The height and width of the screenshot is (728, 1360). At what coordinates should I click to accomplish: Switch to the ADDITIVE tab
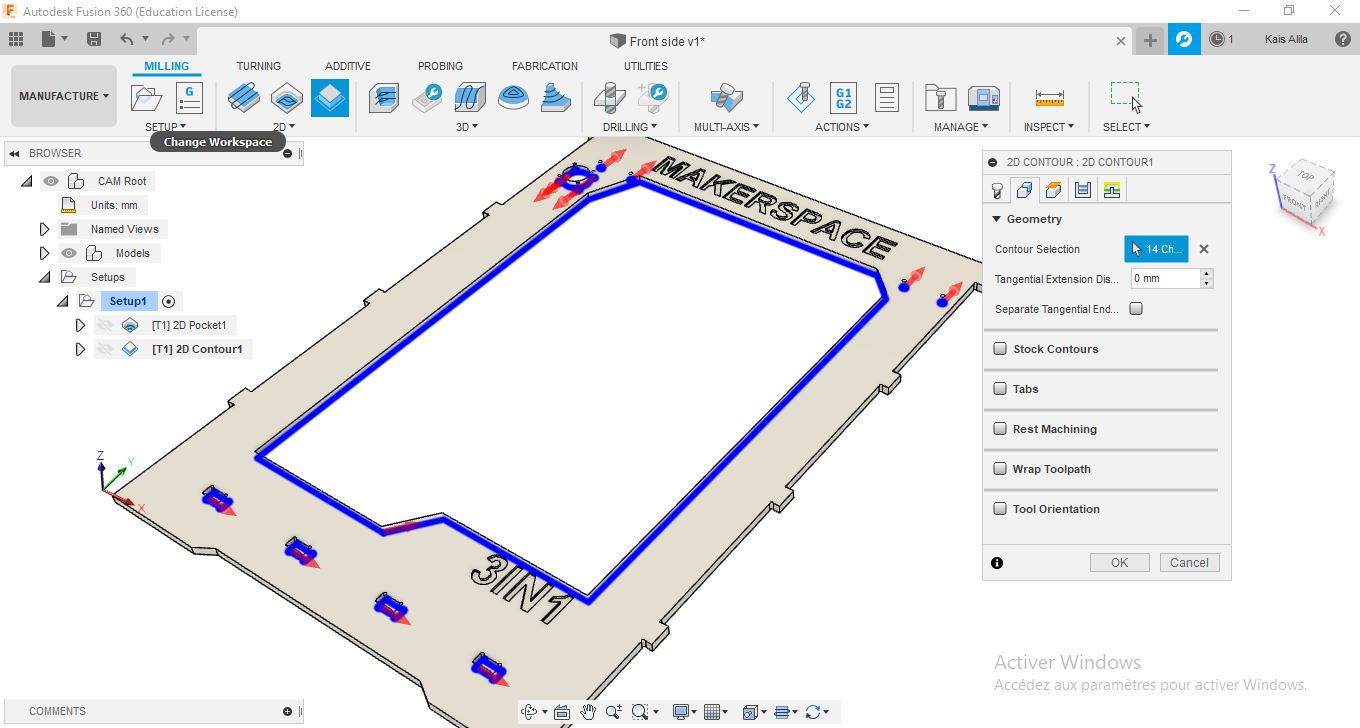[348, 66]
